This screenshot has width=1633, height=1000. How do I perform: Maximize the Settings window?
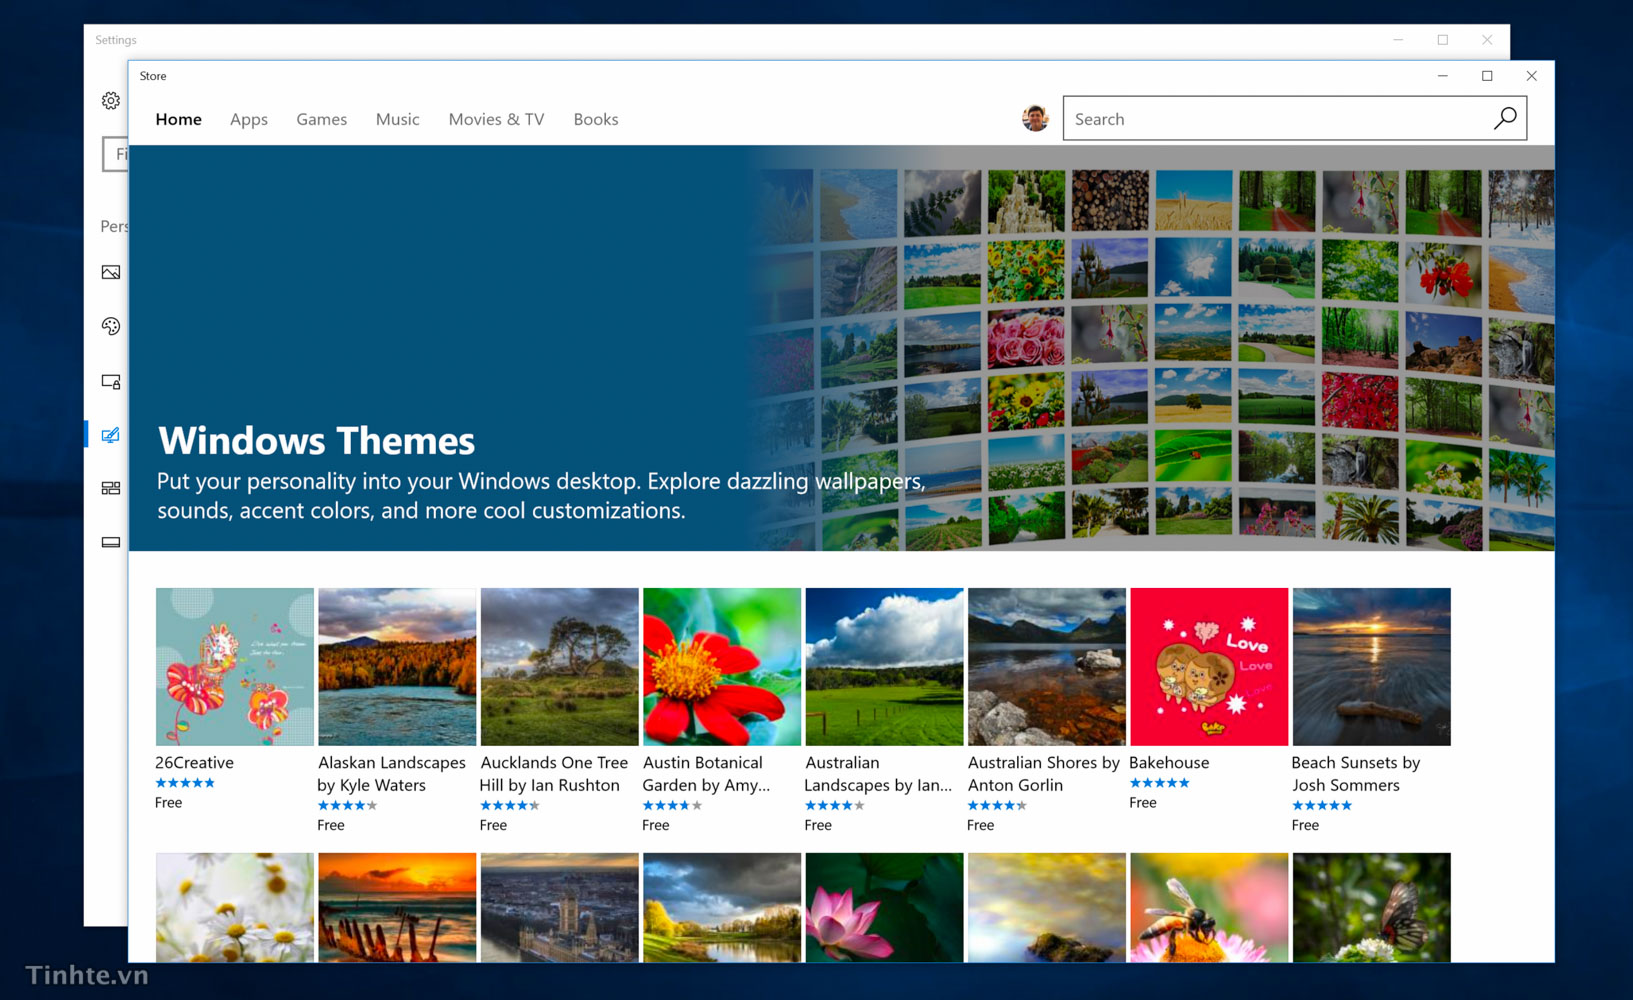click(1442, 40)
